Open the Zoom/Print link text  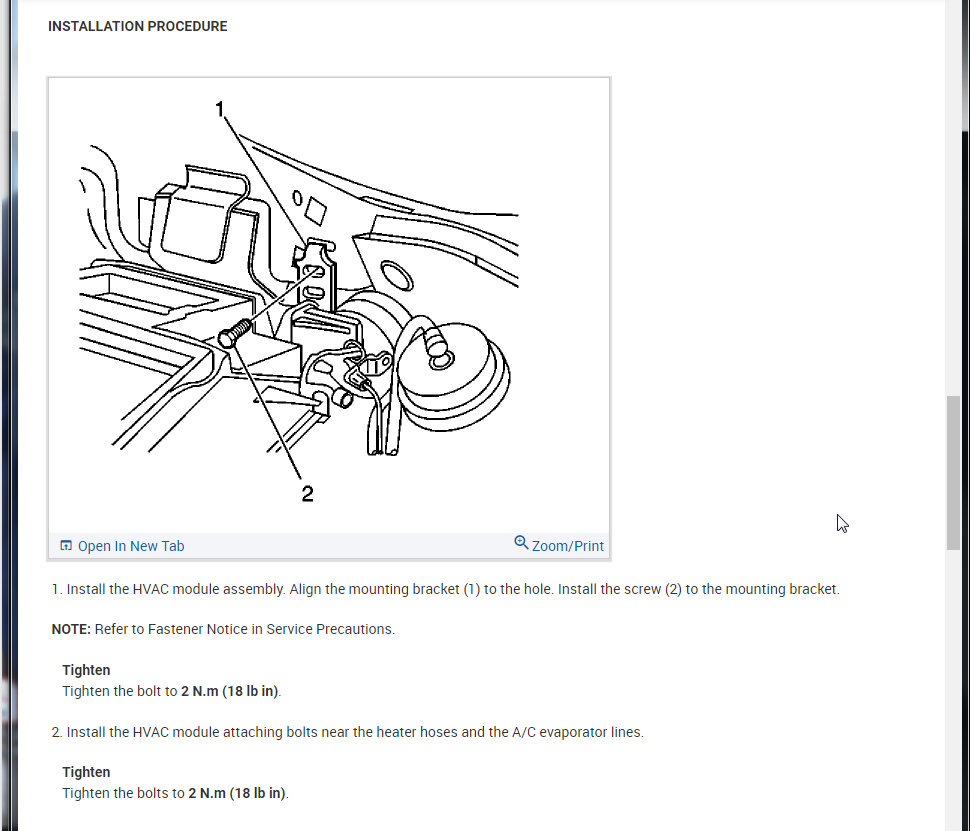567,546
